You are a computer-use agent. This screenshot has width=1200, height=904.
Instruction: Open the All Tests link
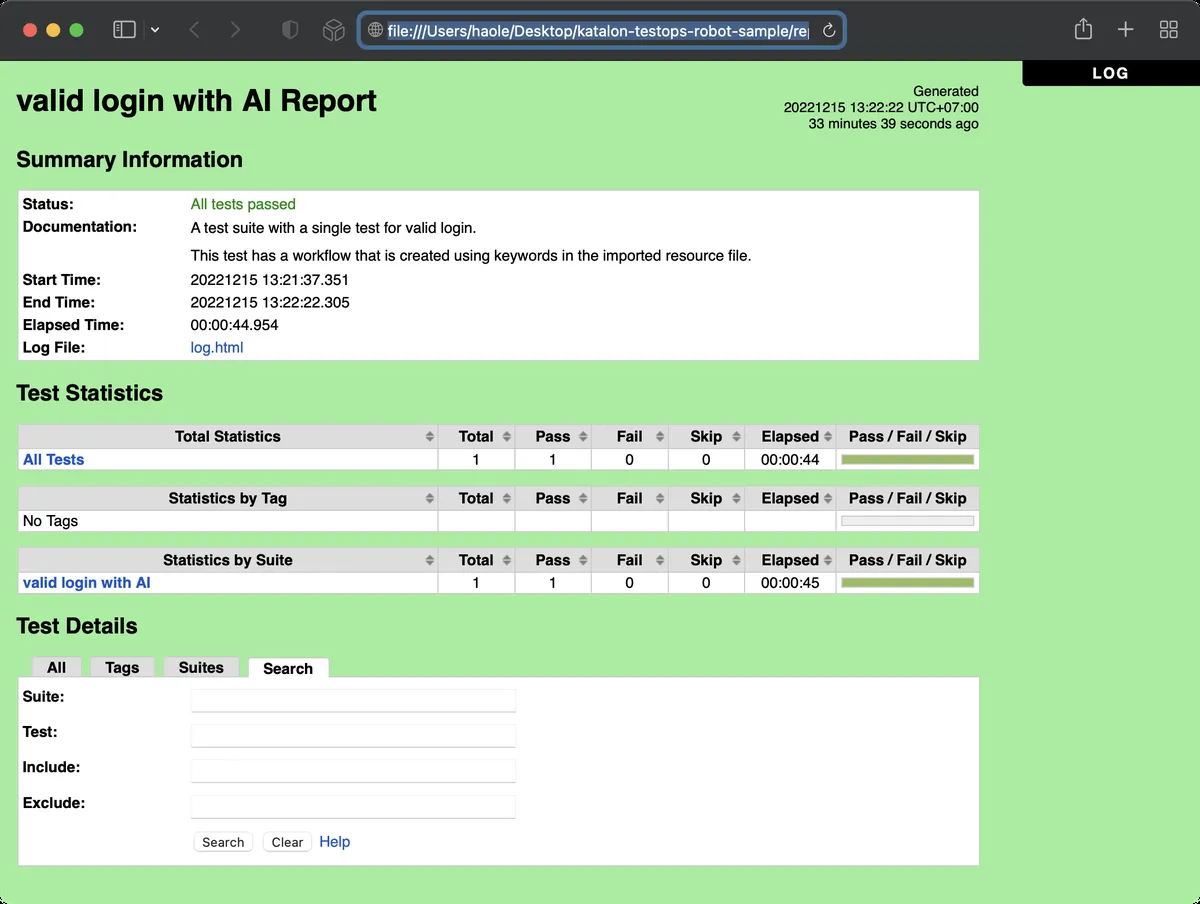tap(53, 459)
